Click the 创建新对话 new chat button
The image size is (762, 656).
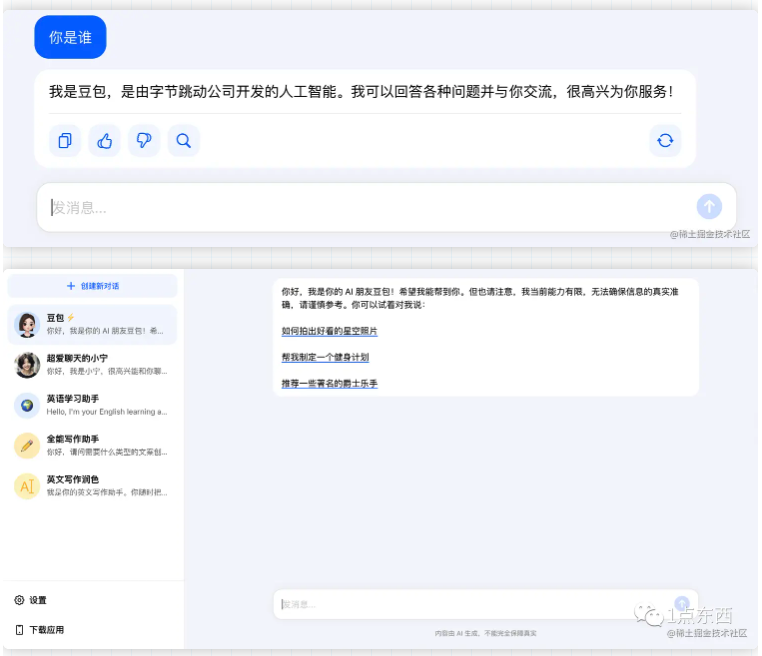[92, 286]
